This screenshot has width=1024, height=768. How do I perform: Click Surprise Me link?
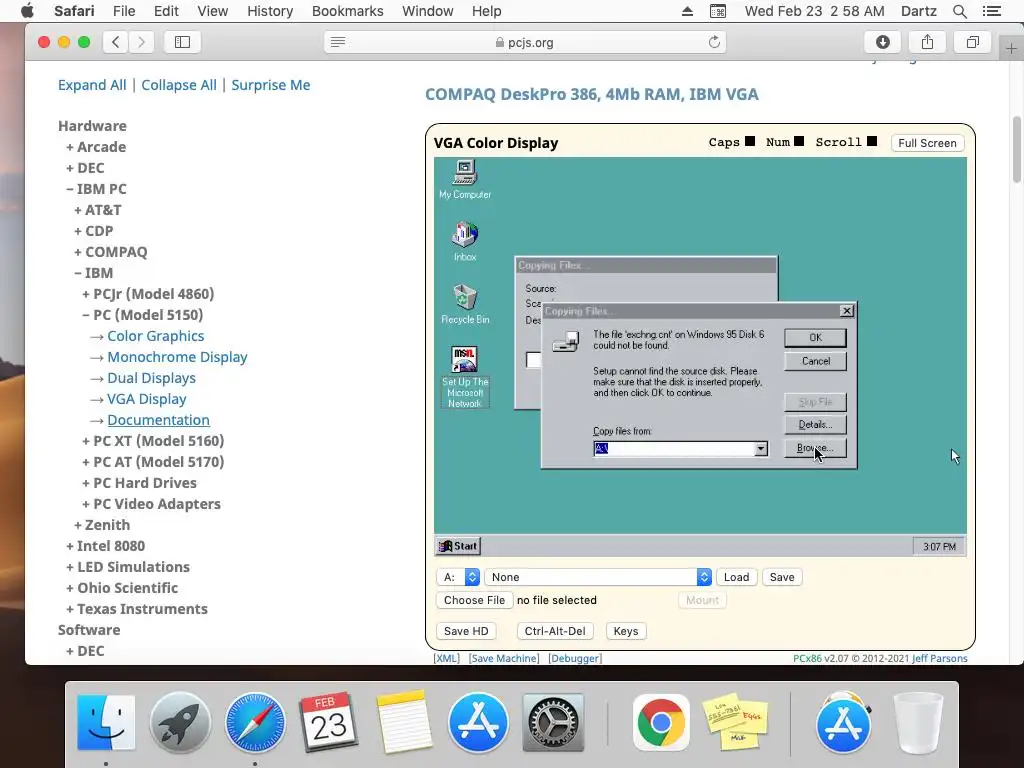(270, 85)
